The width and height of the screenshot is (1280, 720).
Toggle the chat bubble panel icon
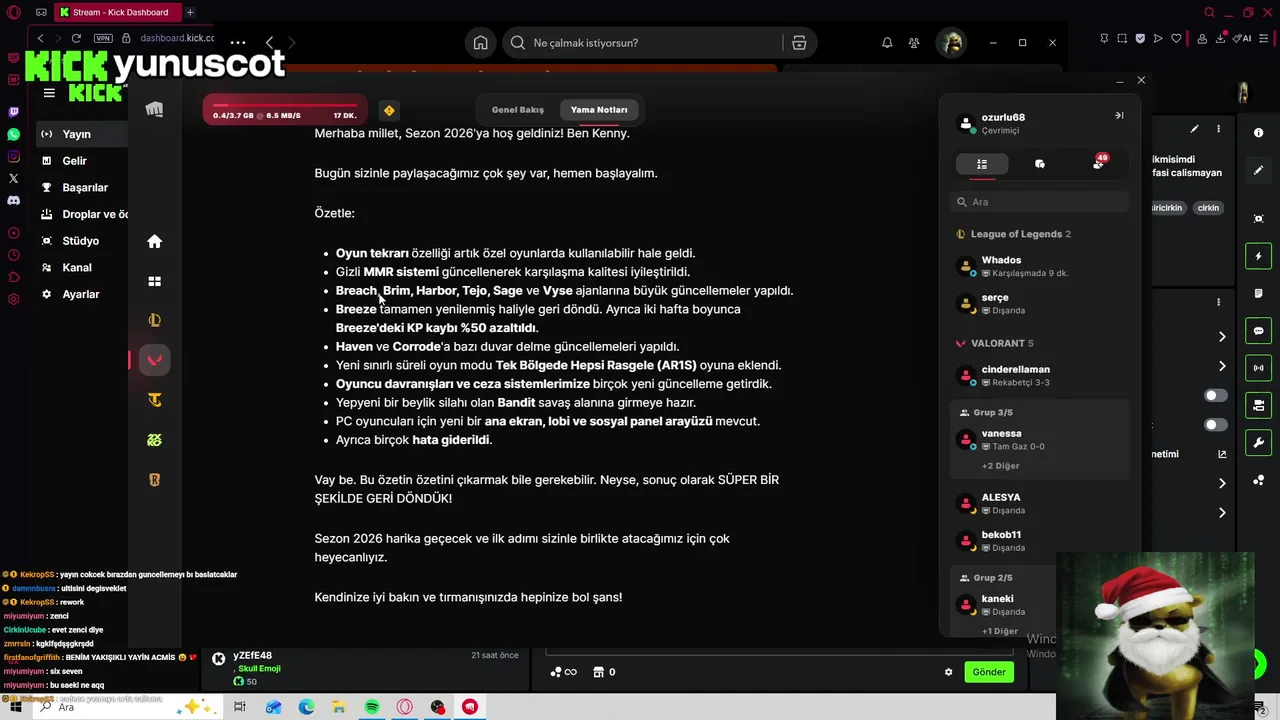pos(1258,331)
